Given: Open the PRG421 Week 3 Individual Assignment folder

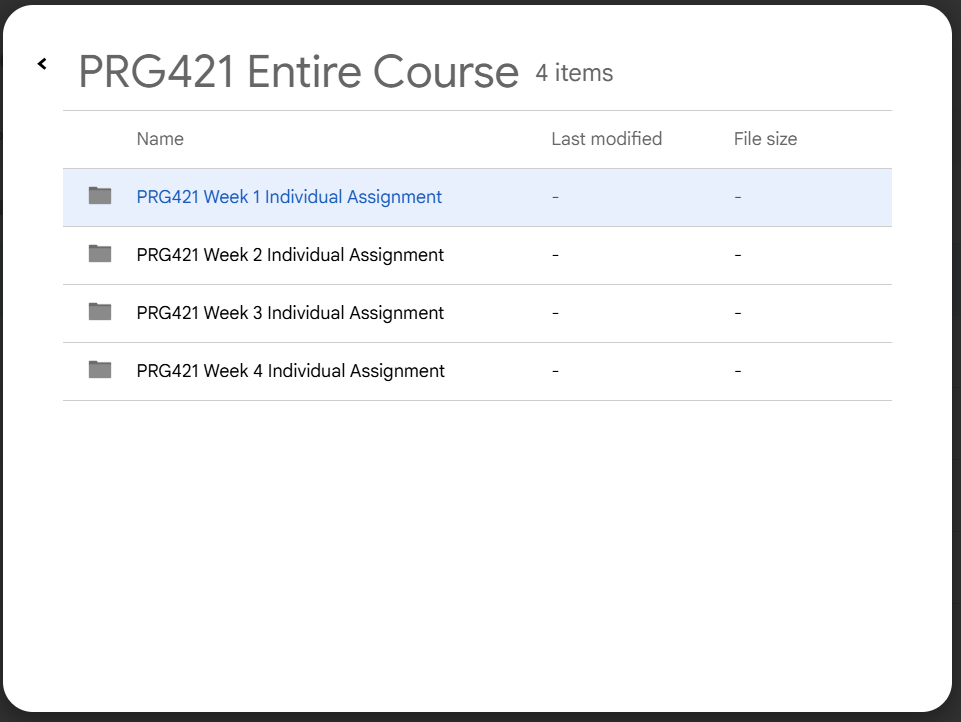Looking at the screenshot, I should [289, 313].
